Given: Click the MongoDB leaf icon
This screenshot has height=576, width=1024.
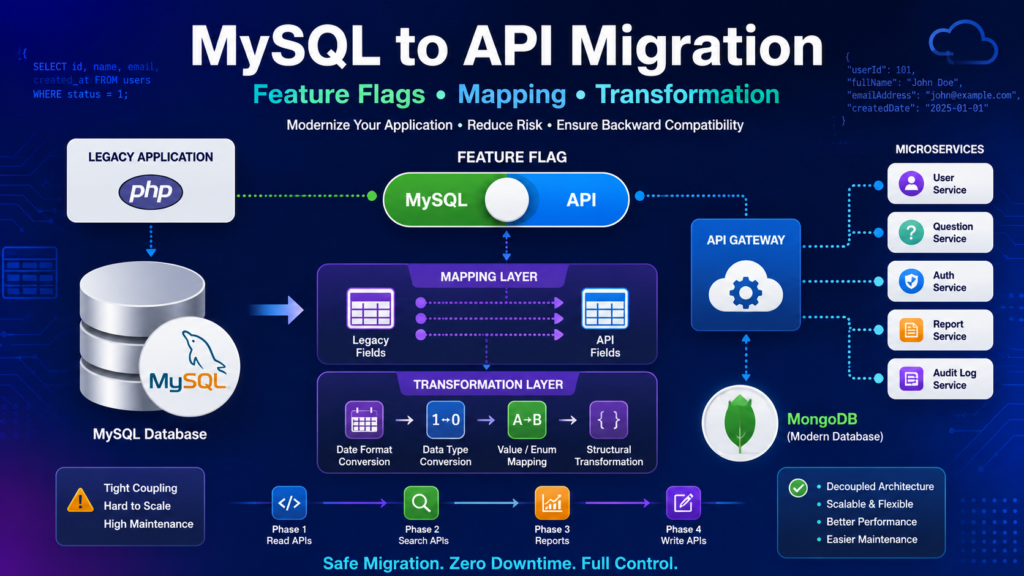Looking at the screenshot, I should click(x=740, y=423).
